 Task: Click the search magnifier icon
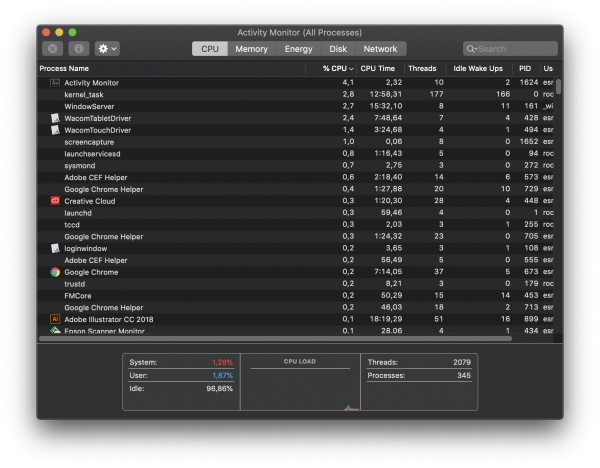pyautogui.click(x=471, y=49)
